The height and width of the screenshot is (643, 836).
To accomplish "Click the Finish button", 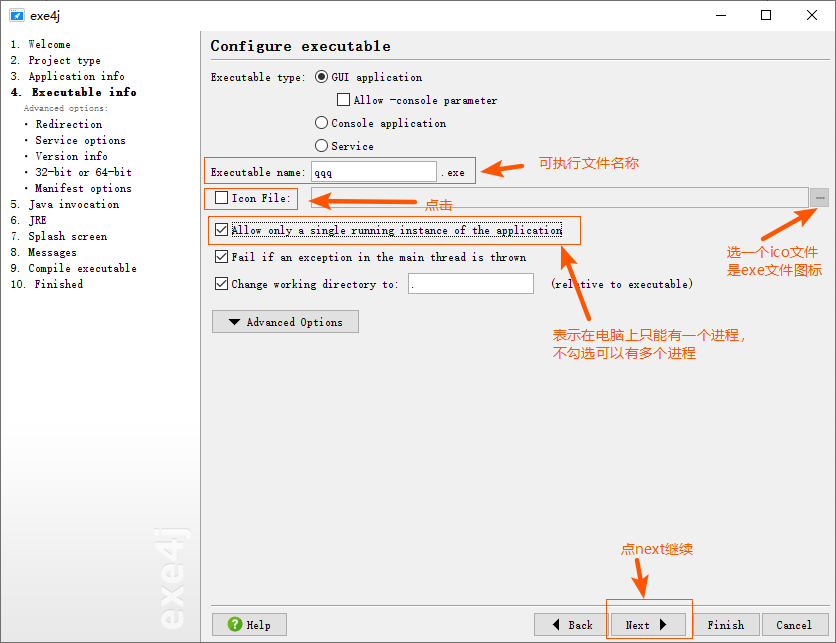I will tap(726, 624).
